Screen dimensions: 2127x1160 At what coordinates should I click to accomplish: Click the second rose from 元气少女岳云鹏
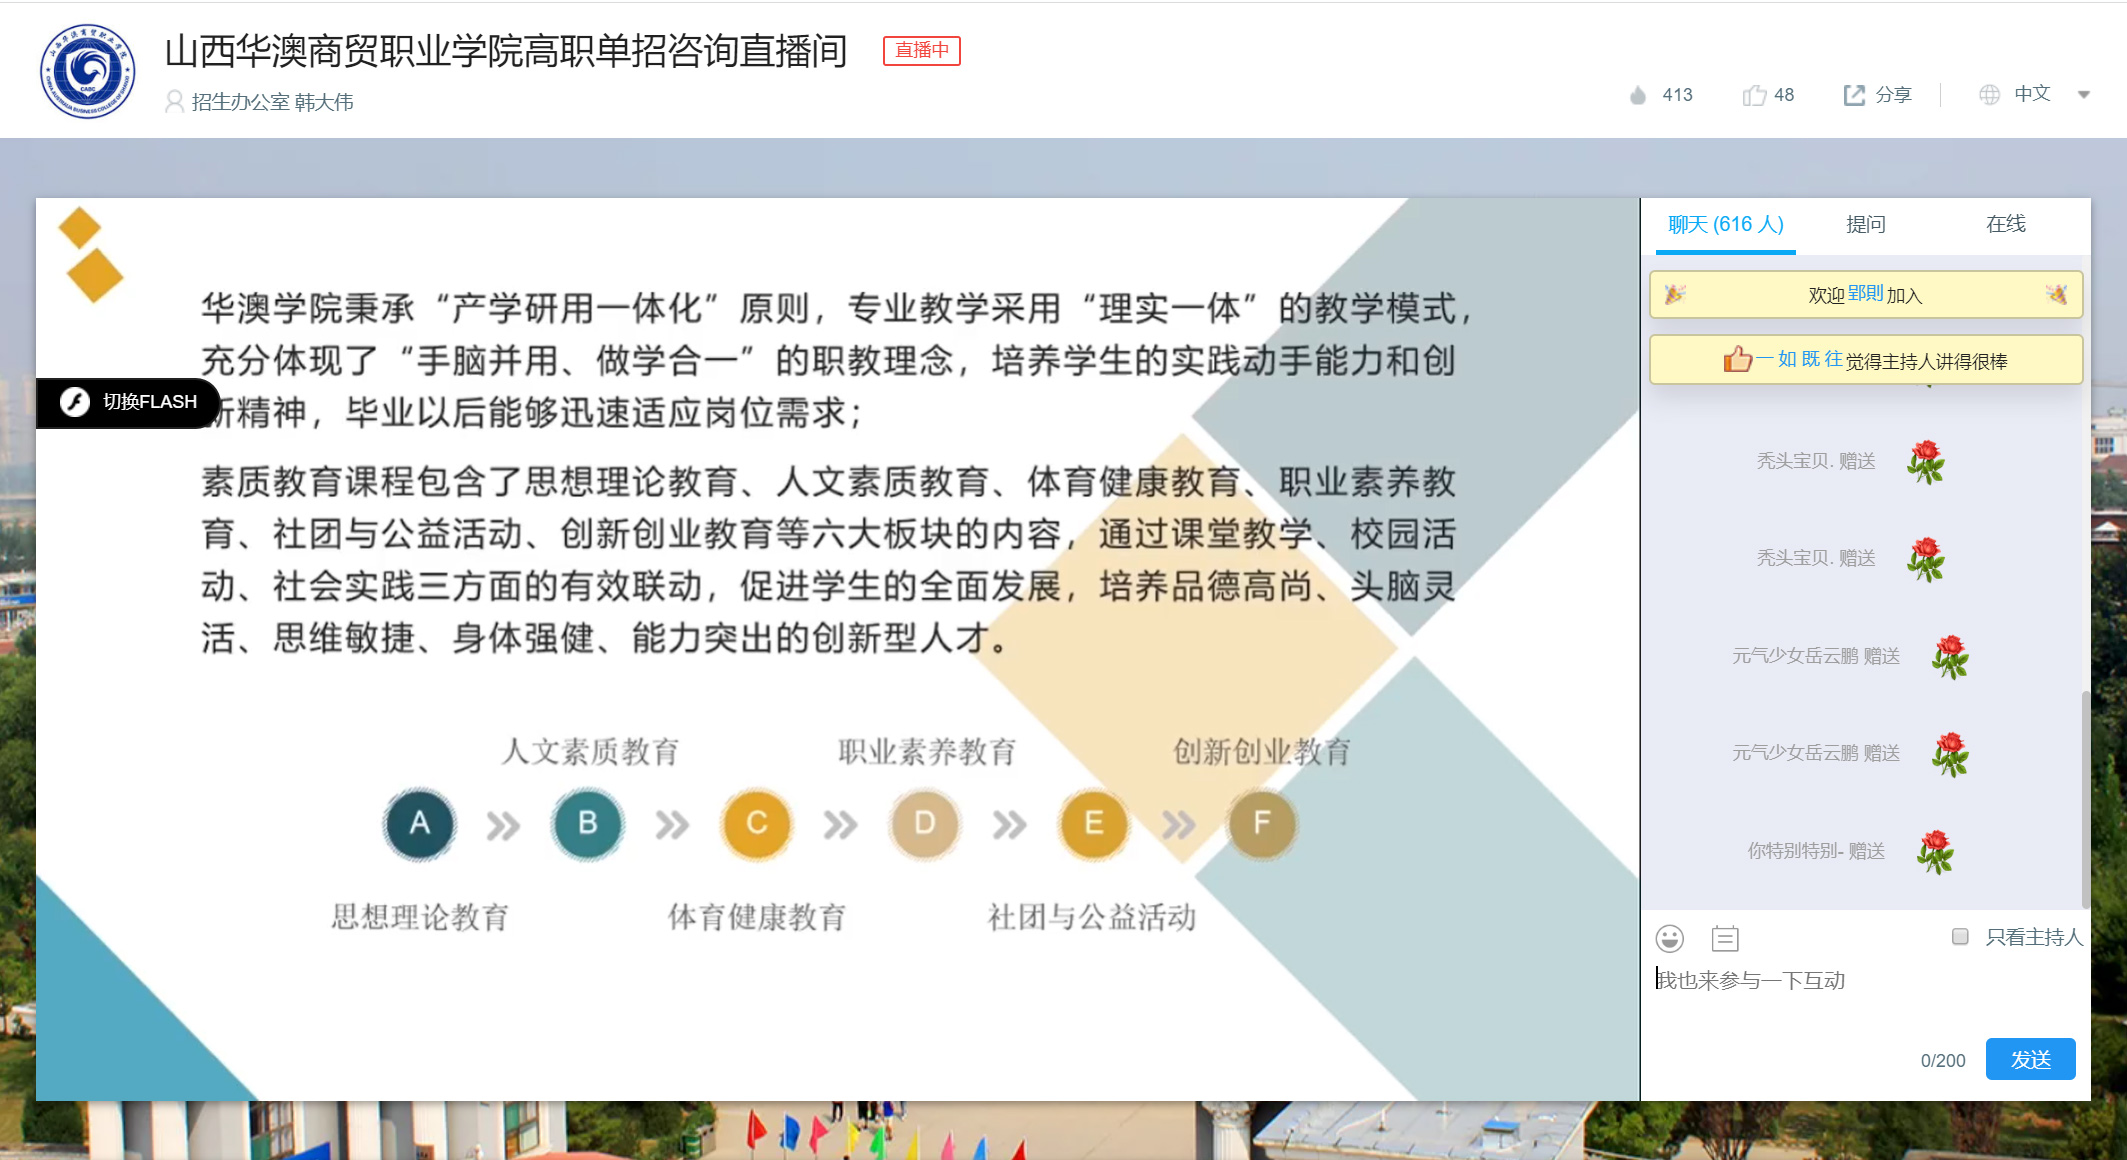(x=1950, y=754)
